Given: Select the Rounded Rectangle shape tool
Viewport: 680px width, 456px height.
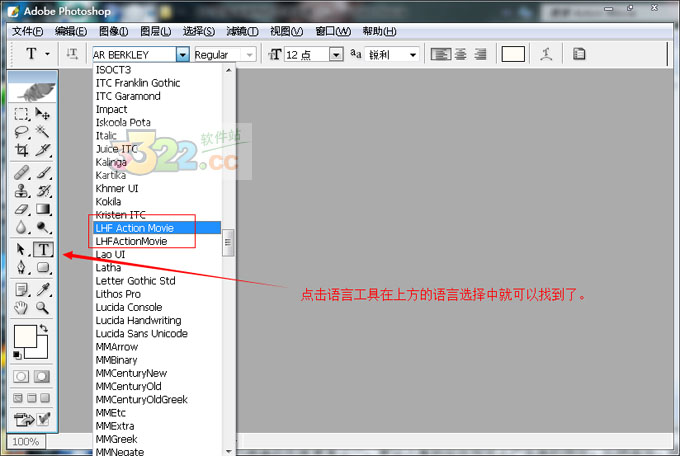Looking at the screenshot, I should 42,267.
